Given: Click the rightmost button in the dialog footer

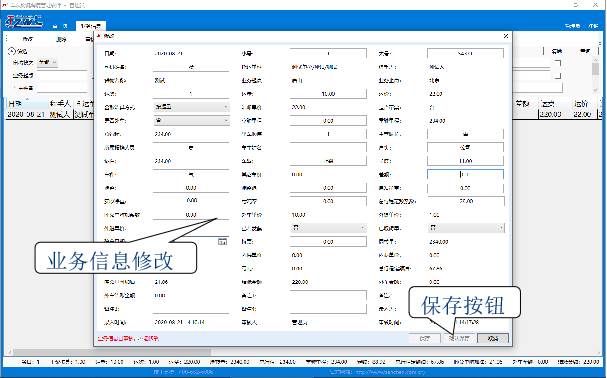Looking at the screenshot, I should (x=493, y=338).
